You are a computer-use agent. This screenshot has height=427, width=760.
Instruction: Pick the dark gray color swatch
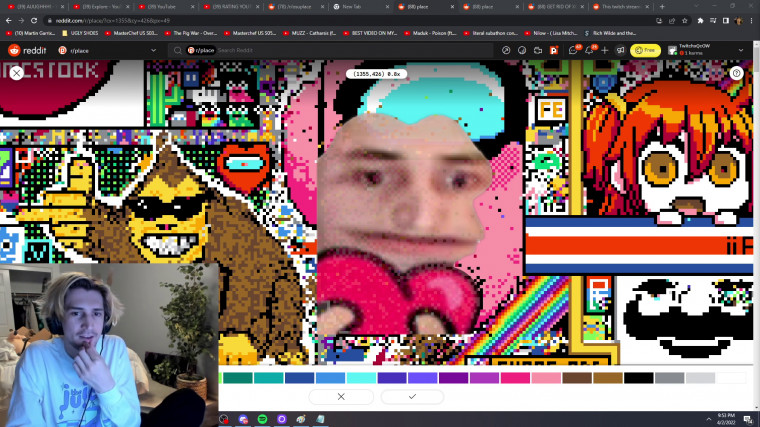point(669,378)
